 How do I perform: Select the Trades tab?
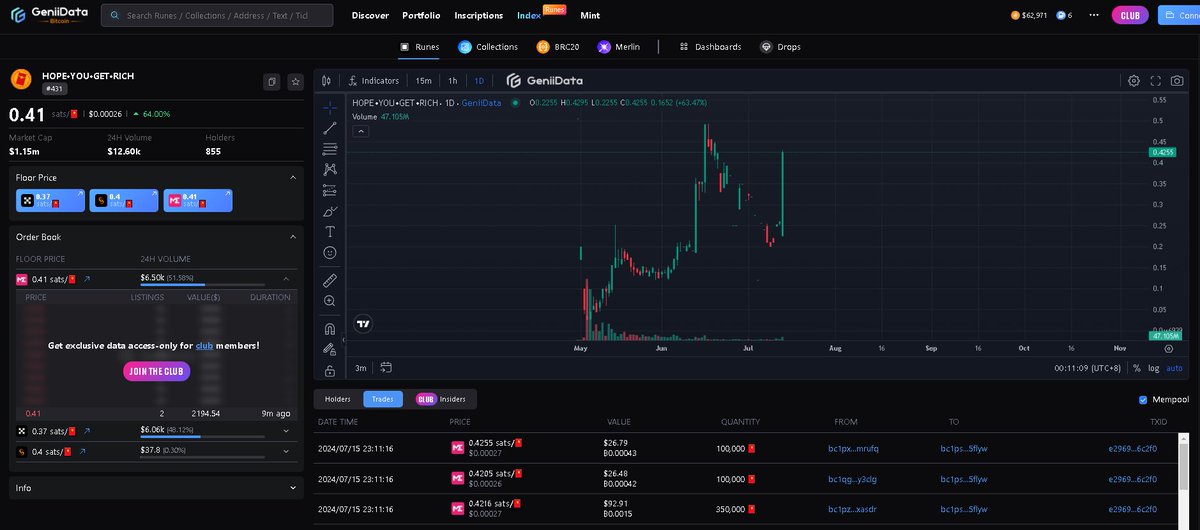click(382, 399)
